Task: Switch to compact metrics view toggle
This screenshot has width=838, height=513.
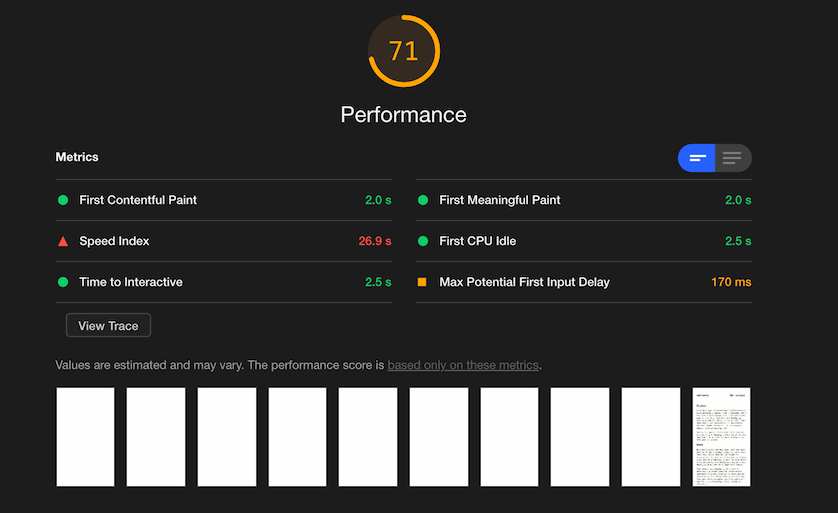Action: pos(696,158)
